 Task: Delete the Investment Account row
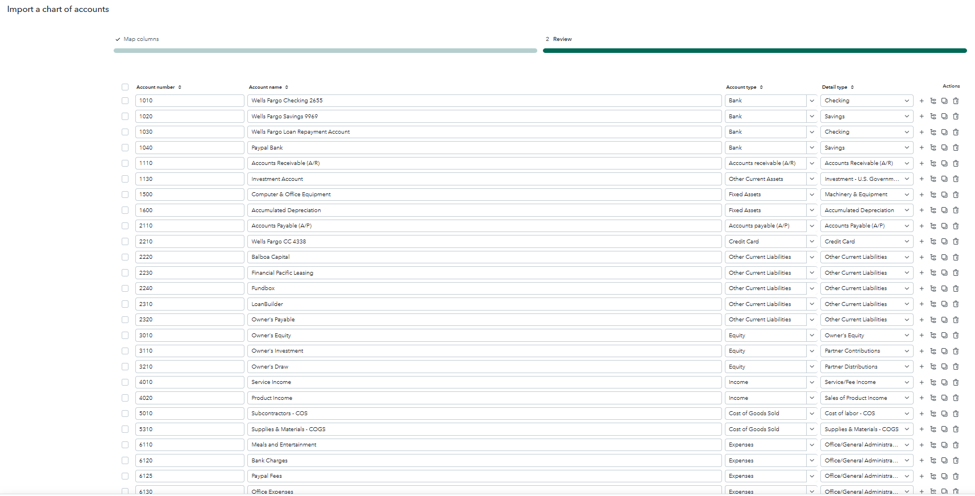pyautogui.click(x=956, y=179)
